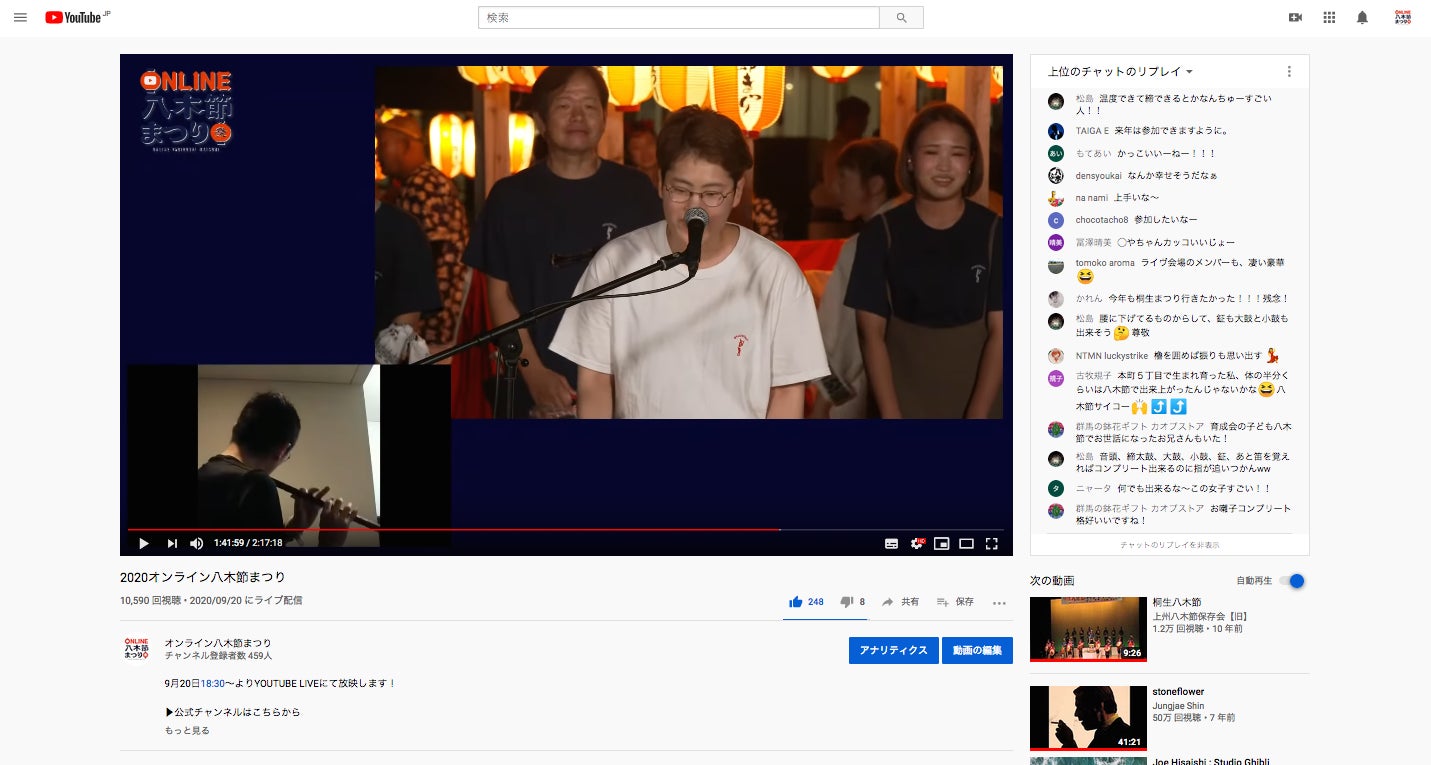Open player settings gear
The width and height of the screenshot is (1431, 765).
coord(917,543)
